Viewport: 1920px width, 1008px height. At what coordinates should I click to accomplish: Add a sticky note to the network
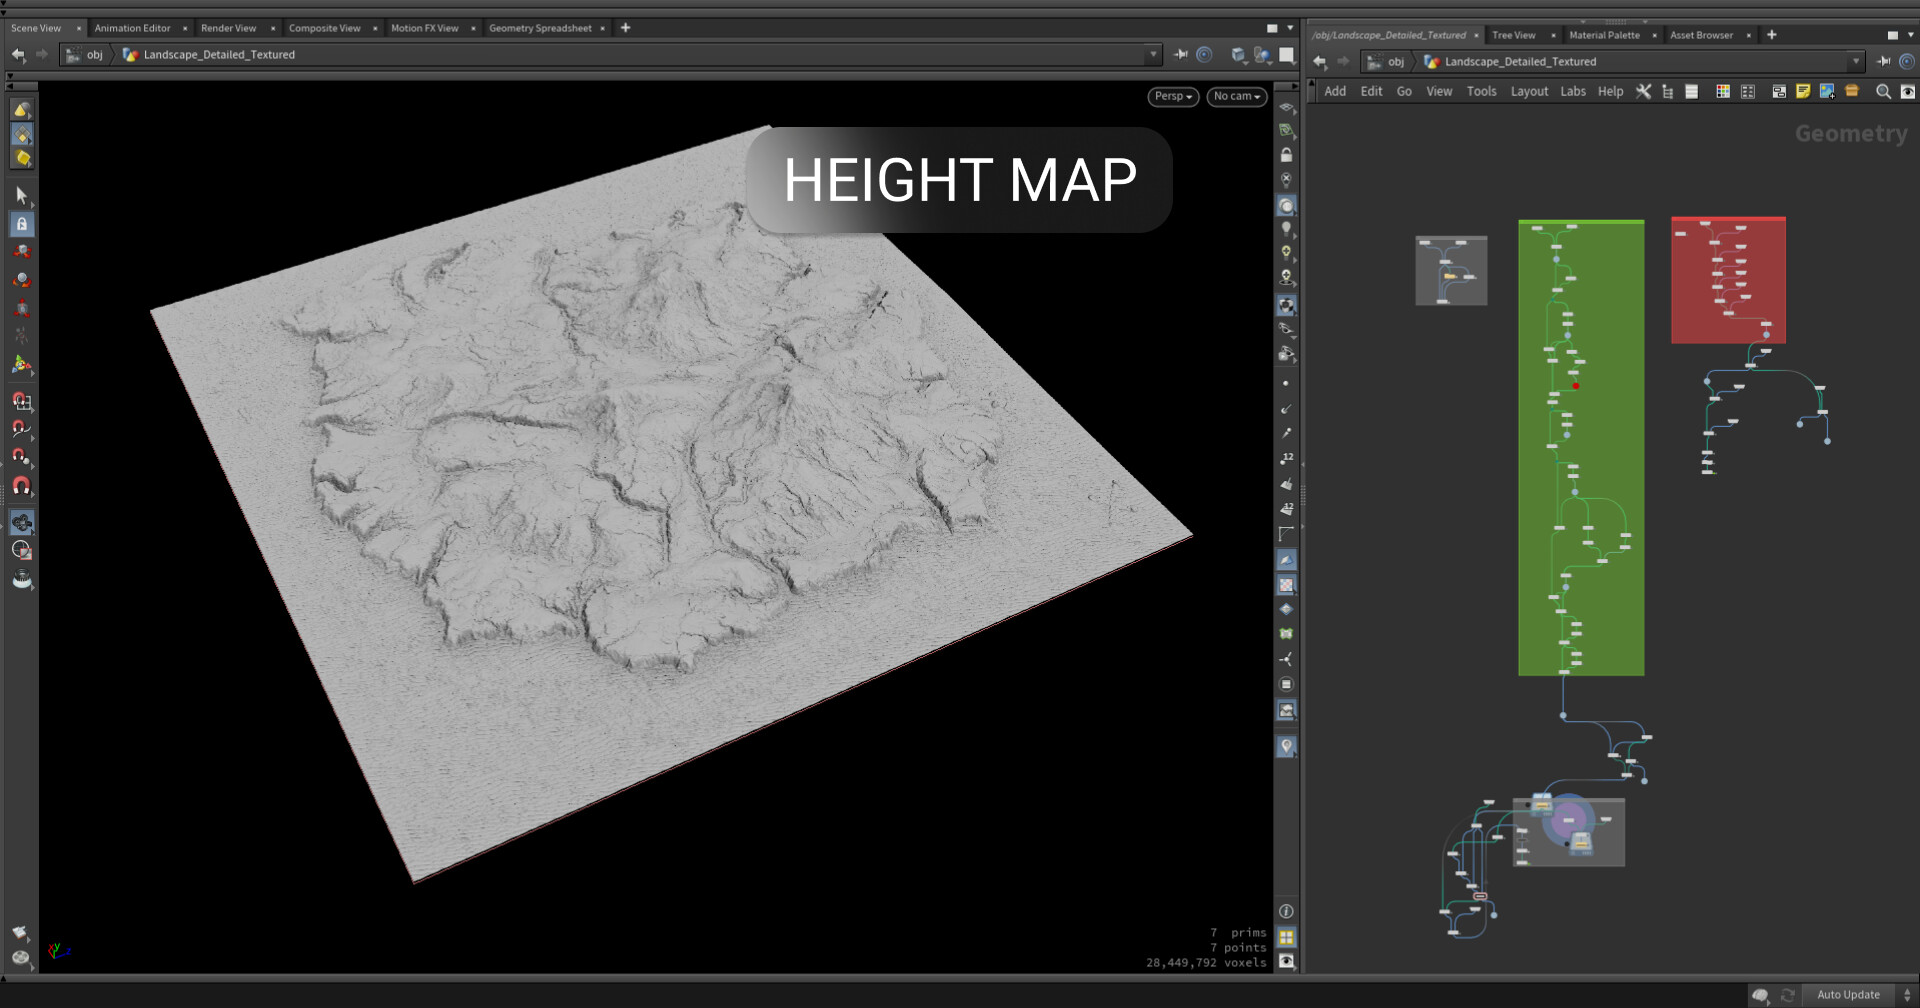click(1804, 91)
